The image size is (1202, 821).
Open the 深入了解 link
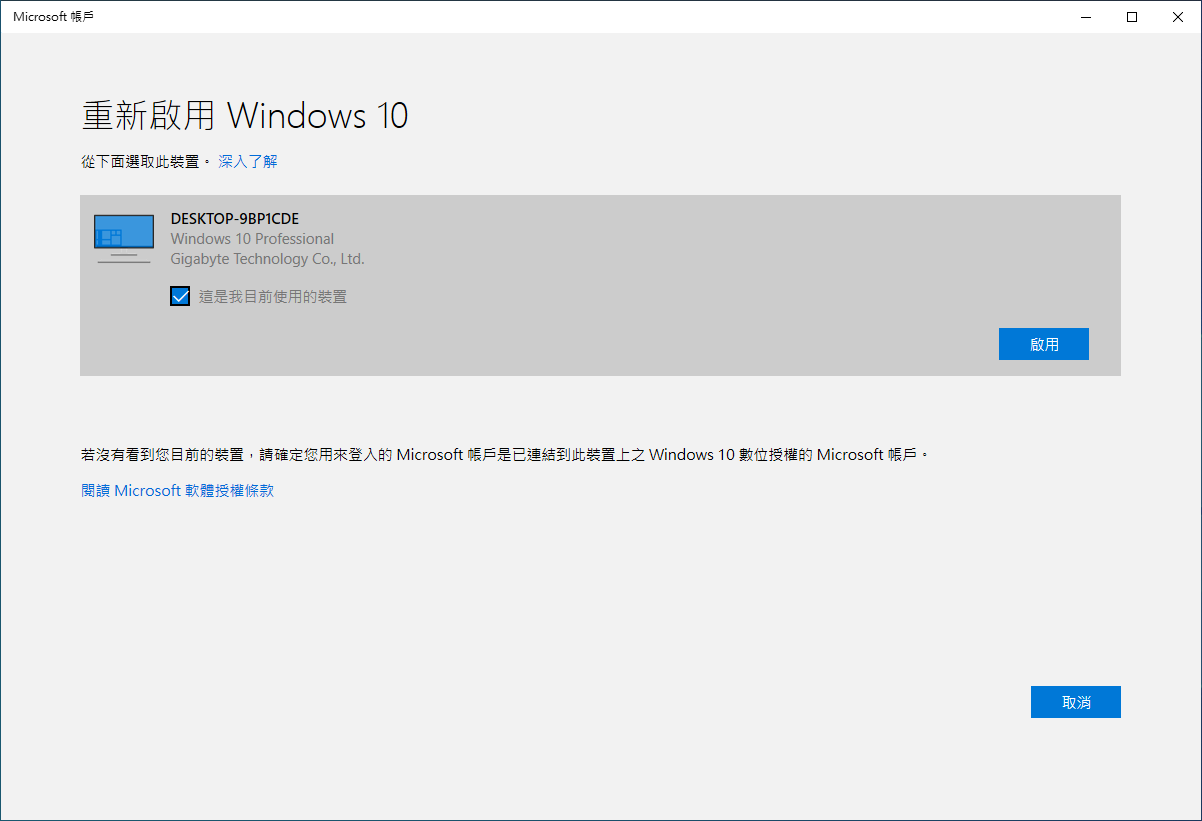click(246, 160)
